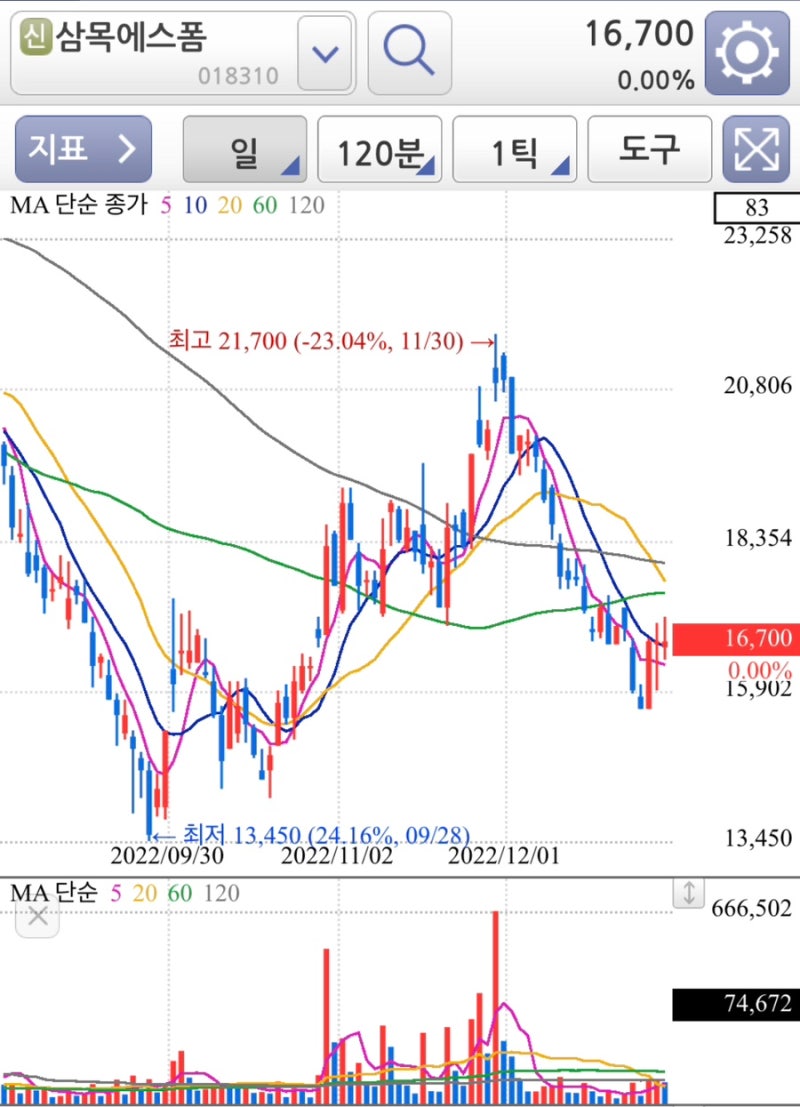The image size is (800, 1107).
Task: Tap the 120 MA price legend value
Action: pyautogui.click(x=306, y=205)
